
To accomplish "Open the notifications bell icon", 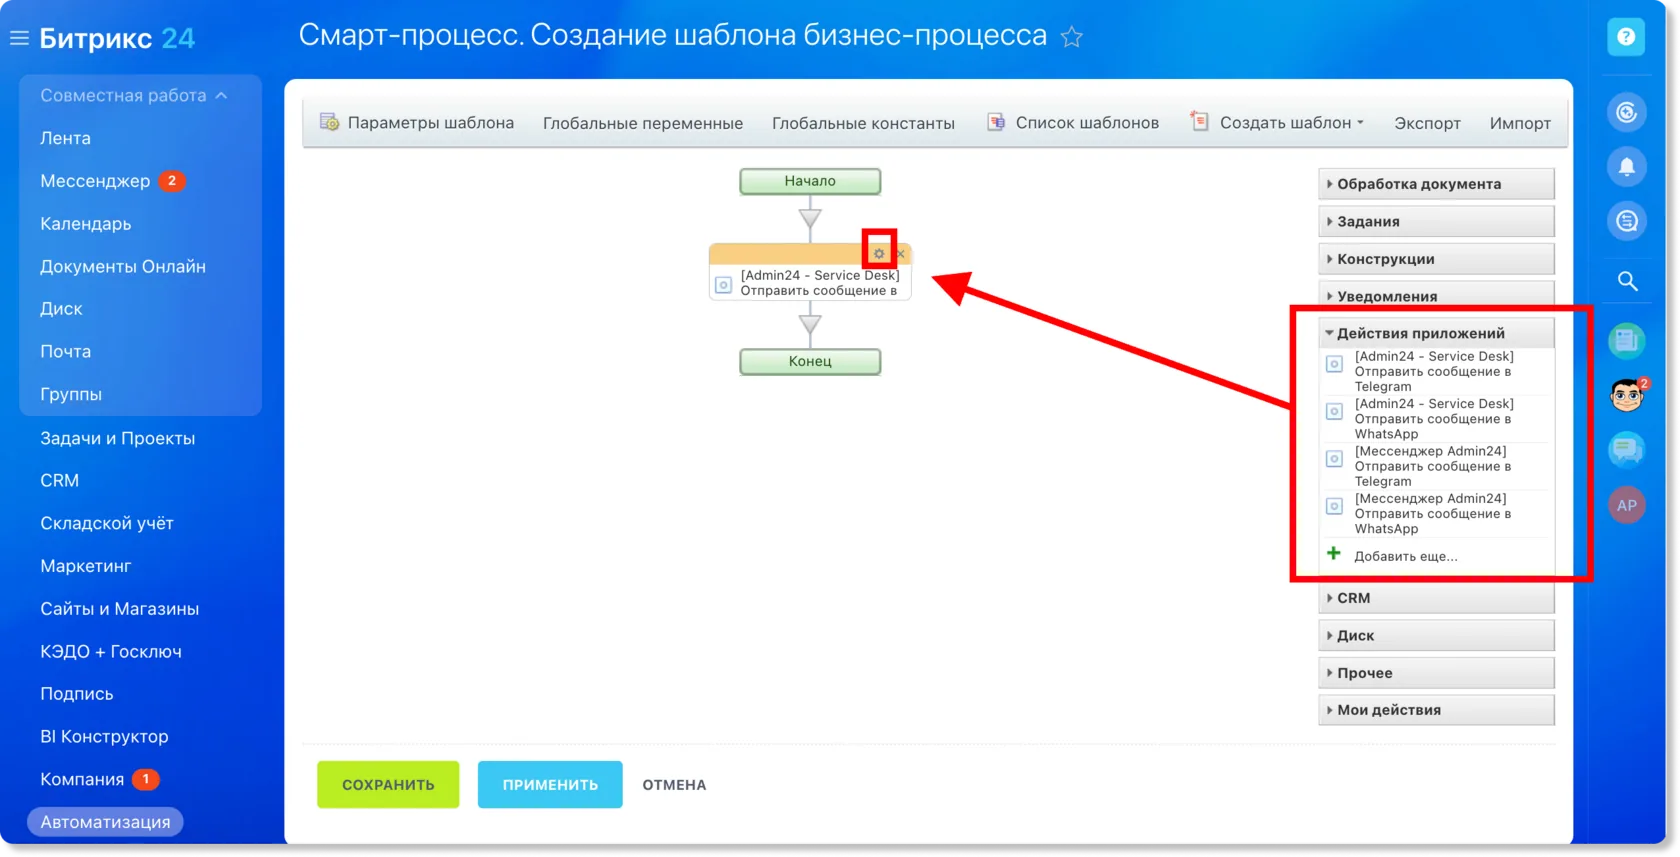I will coord(1627,166).
